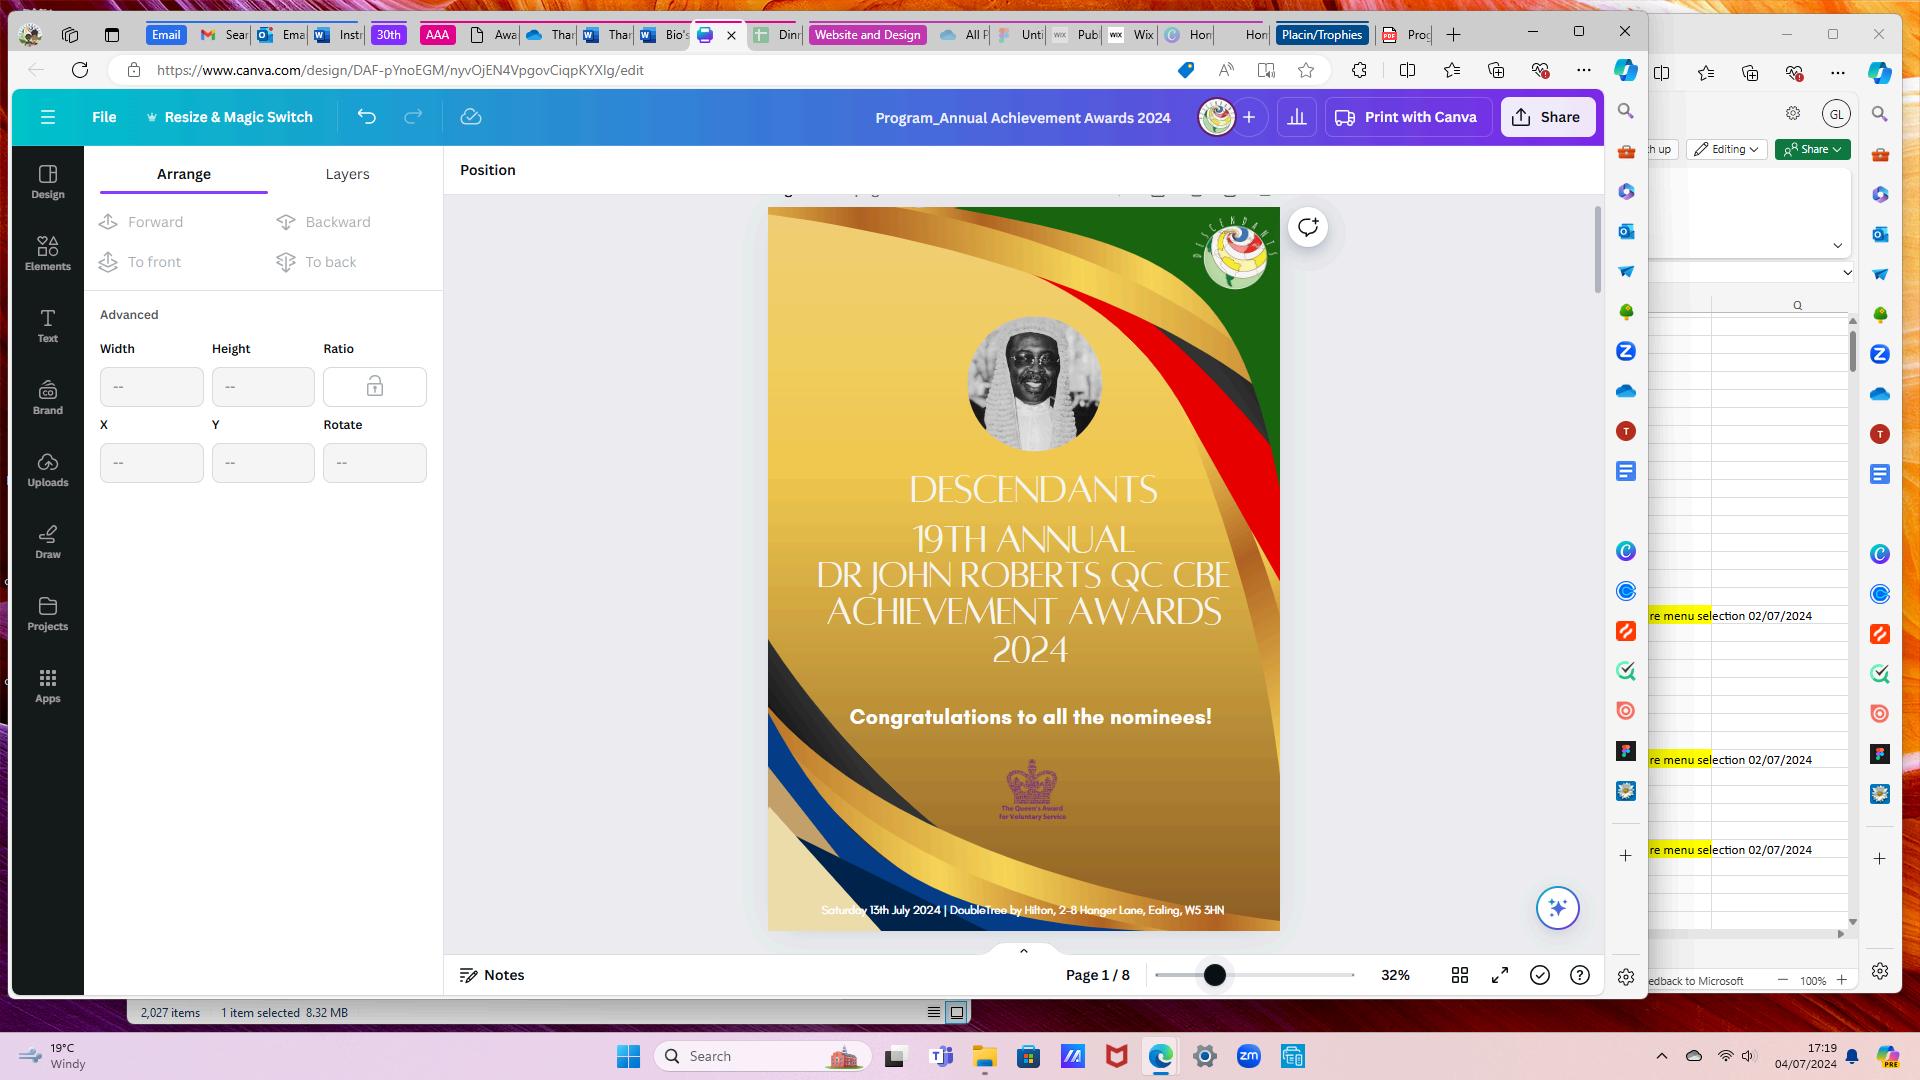Click the Notes button
This screenshot has width=1920, height=1080.
point(492,975)
